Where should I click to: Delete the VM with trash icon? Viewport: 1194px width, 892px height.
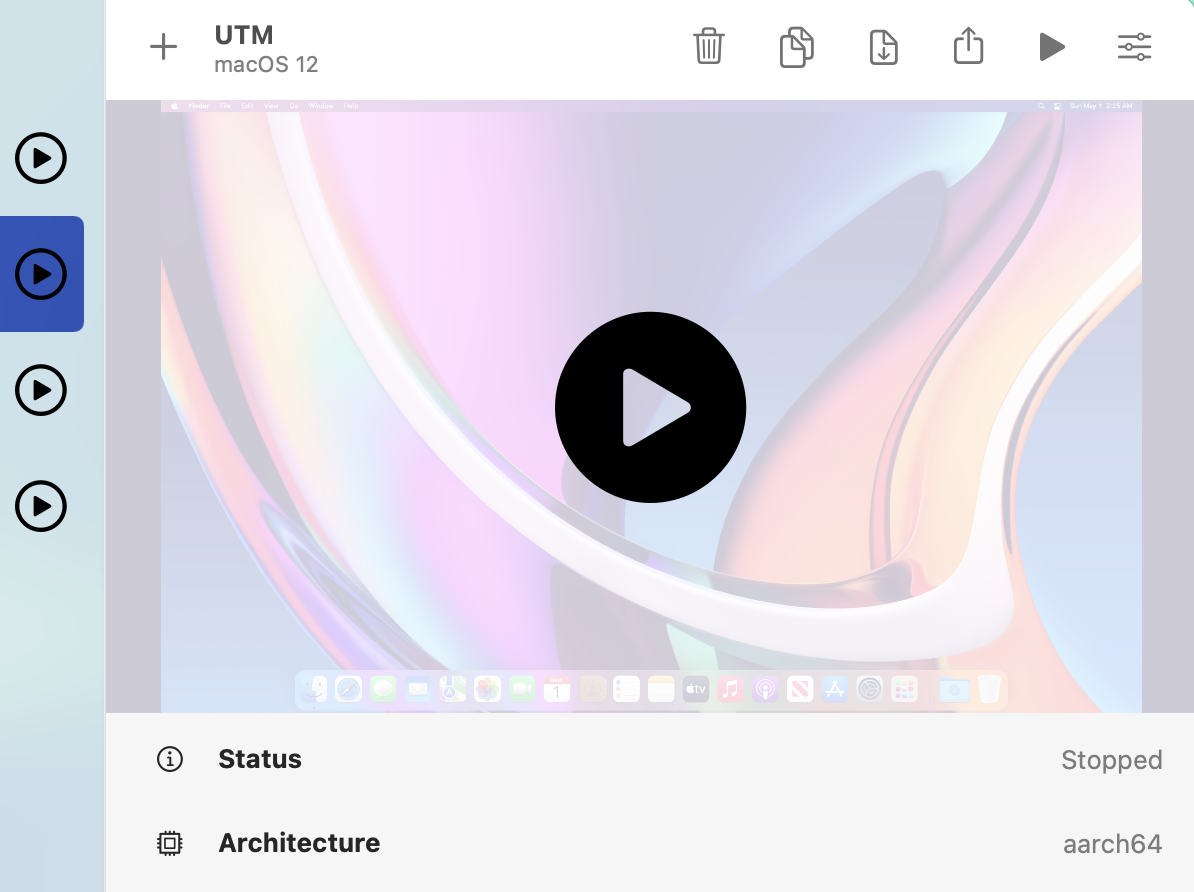(x=708, y=46)
